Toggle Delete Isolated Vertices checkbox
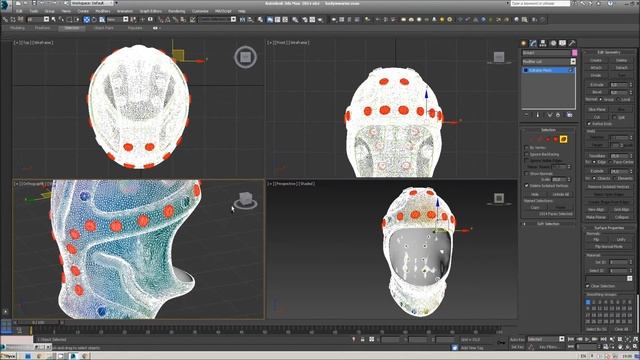This screenshot has height=360, width=640. click(527, 185)
